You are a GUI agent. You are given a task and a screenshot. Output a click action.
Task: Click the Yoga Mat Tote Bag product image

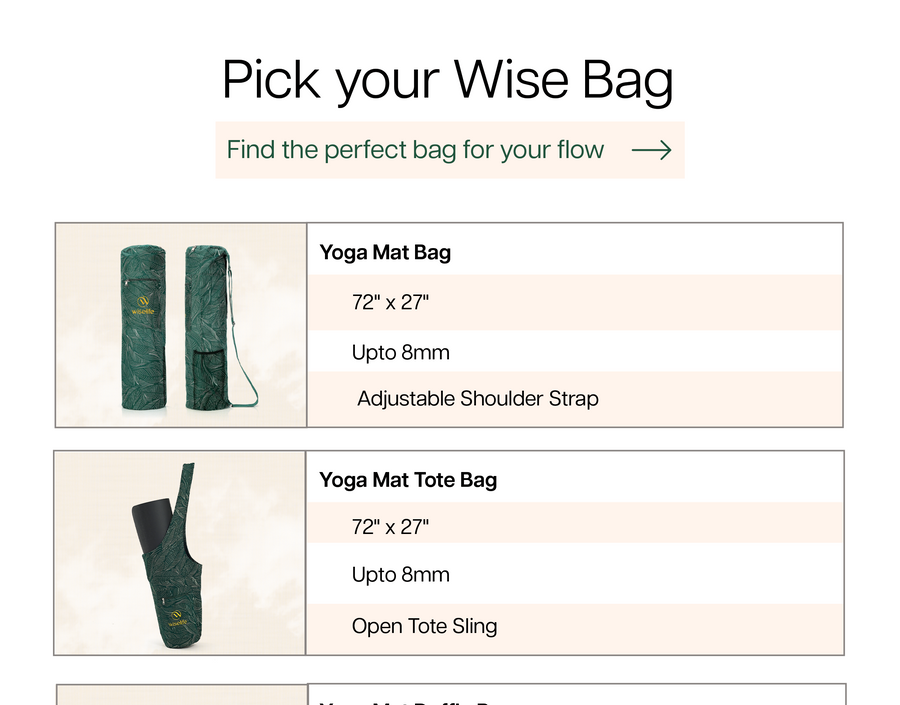click(x=180, y=553)
